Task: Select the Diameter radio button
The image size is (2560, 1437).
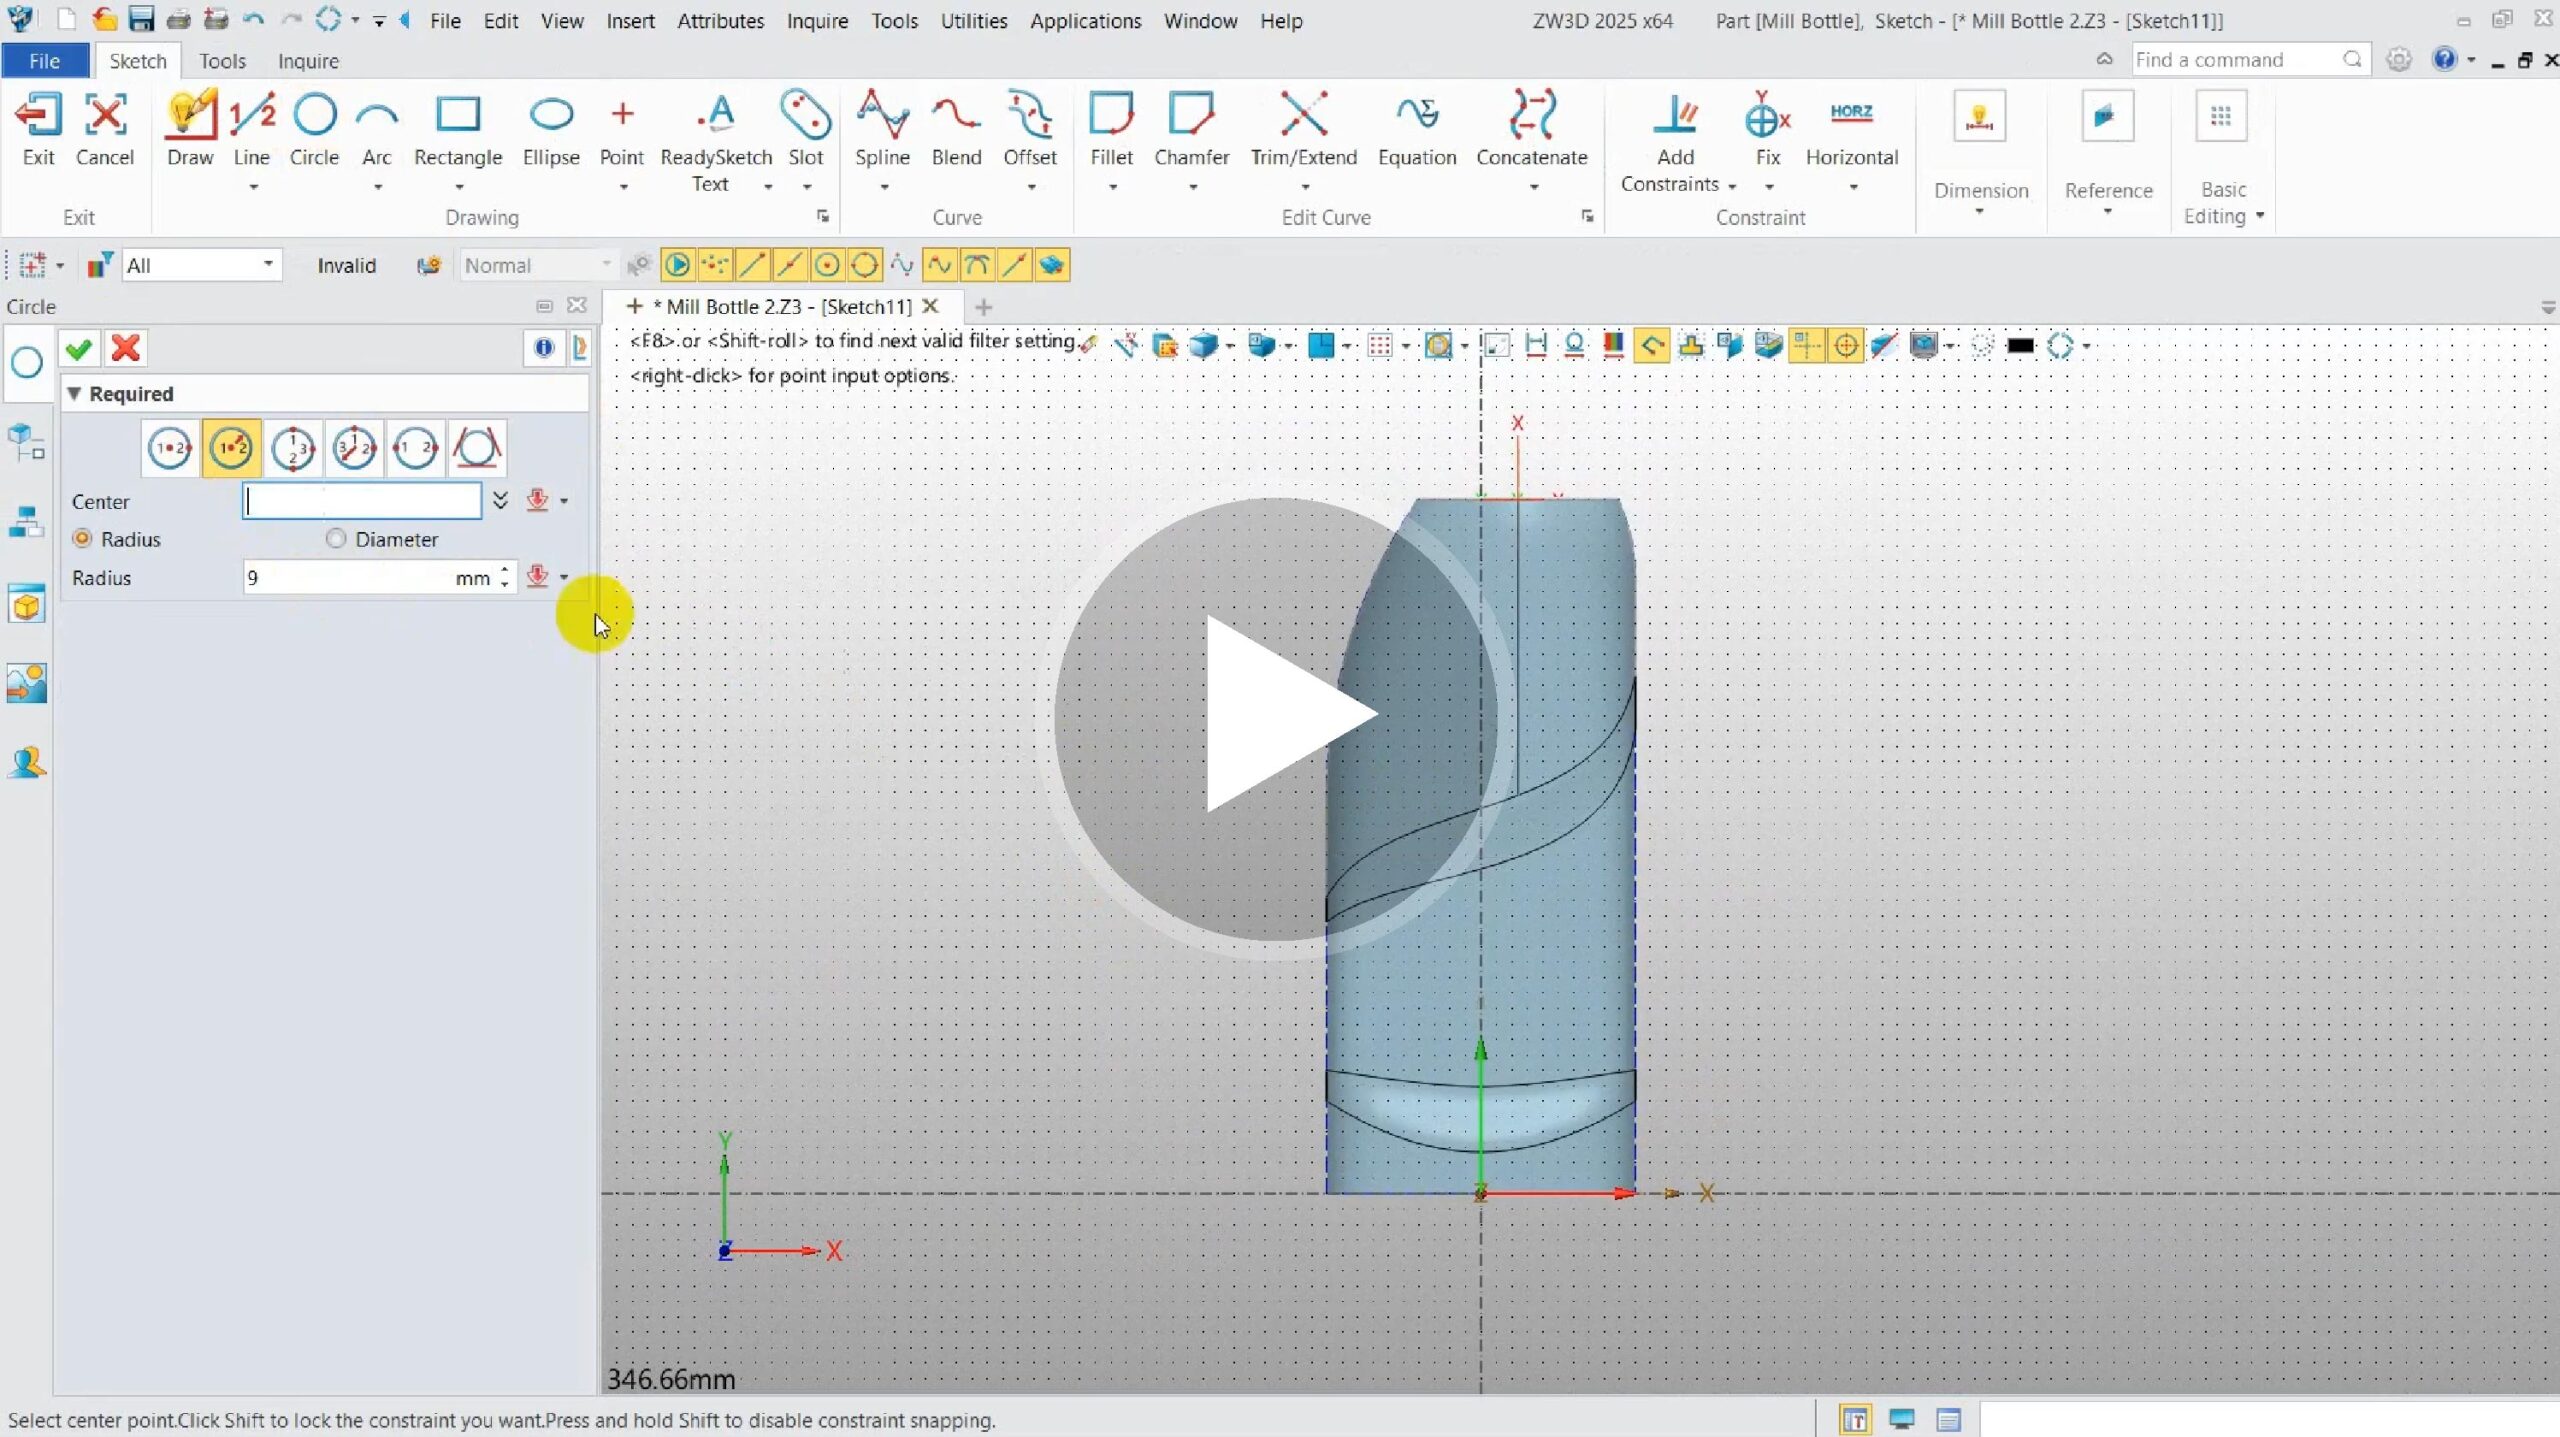Action: pyautogui.click(x=336, y=539)
